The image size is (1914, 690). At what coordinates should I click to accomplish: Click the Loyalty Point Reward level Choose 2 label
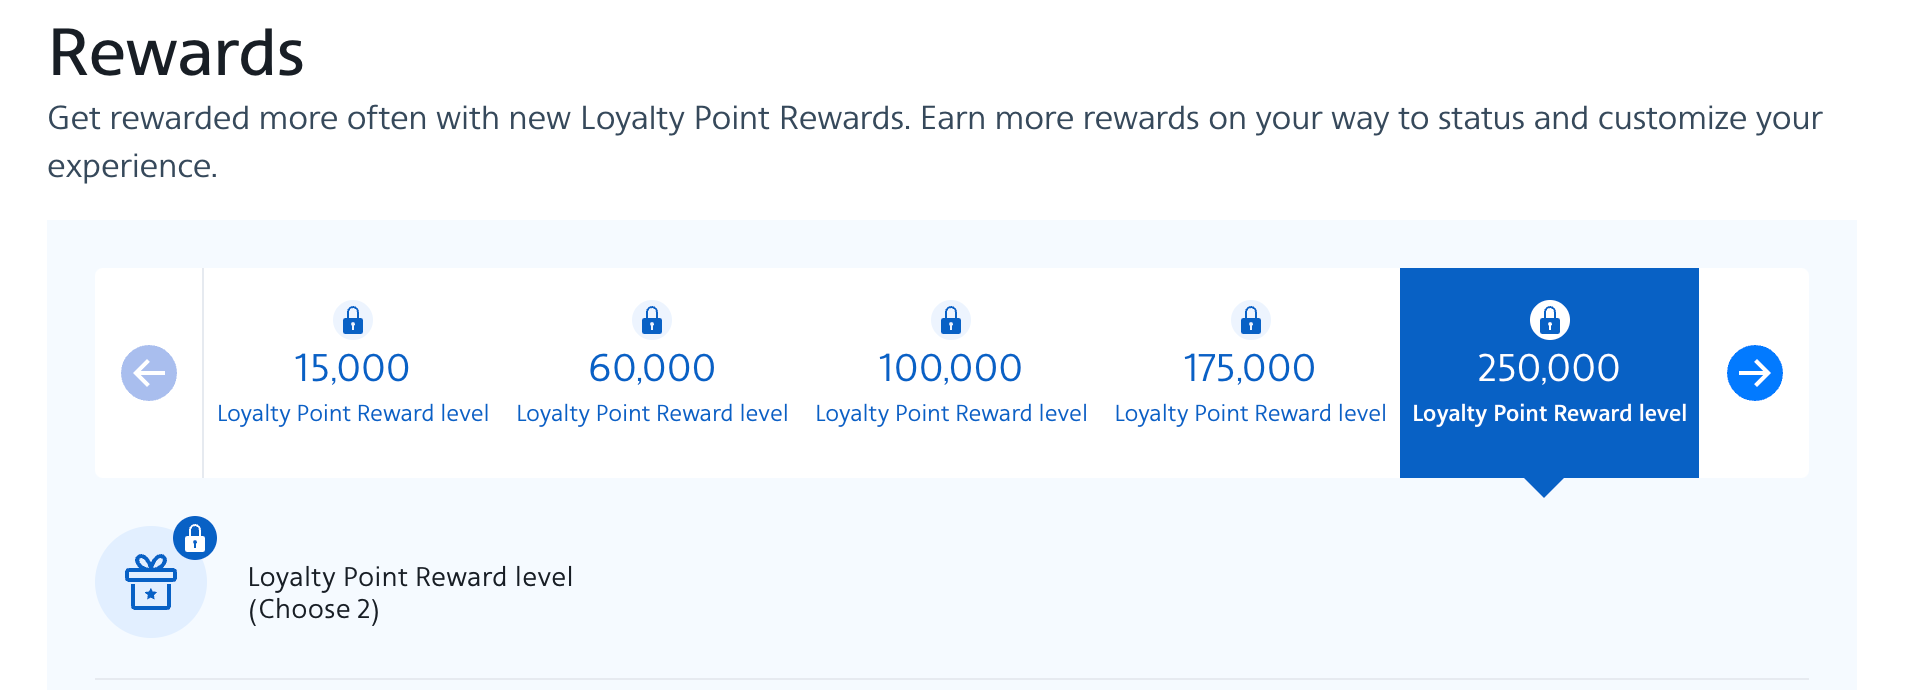[x=410, y=592]
